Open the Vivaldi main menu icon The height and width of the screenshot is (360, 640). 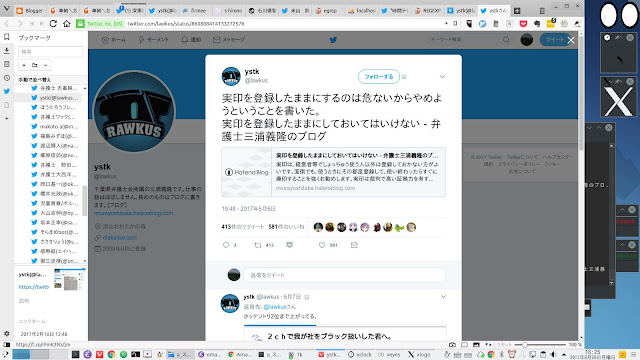click(x=6, y=9)
